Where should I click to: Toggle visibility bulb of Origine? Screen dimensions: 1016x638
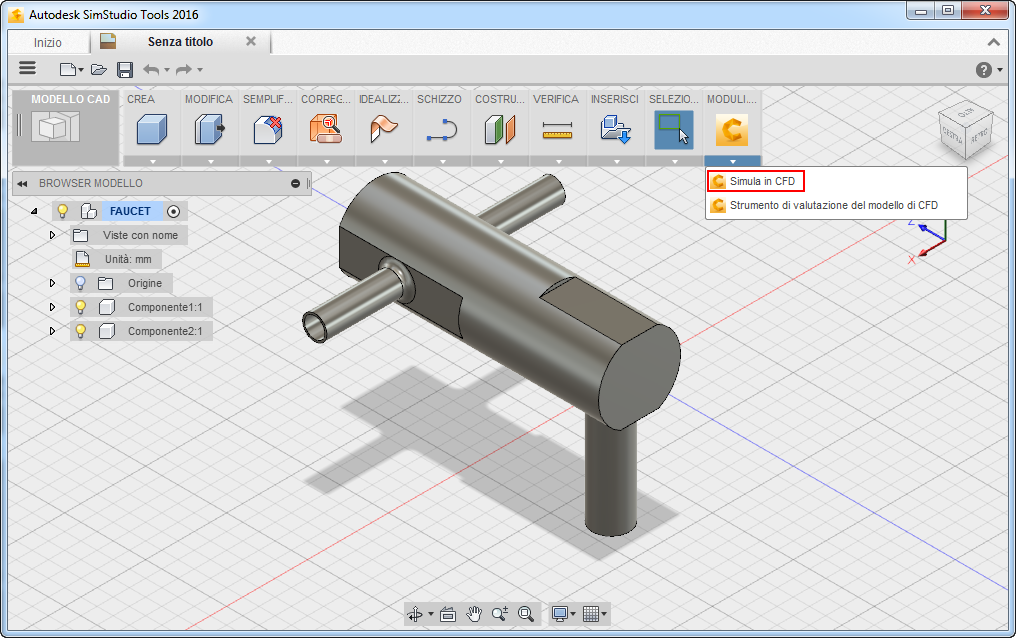80,283
